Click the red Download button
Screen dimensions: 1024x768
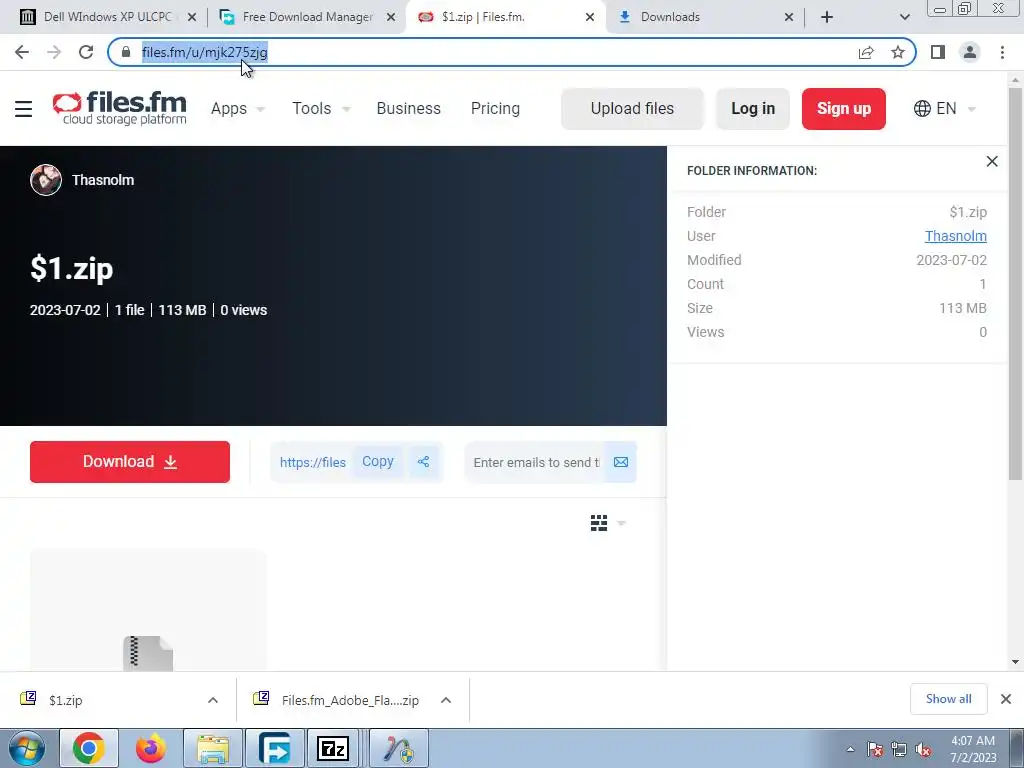click(130, 462)
